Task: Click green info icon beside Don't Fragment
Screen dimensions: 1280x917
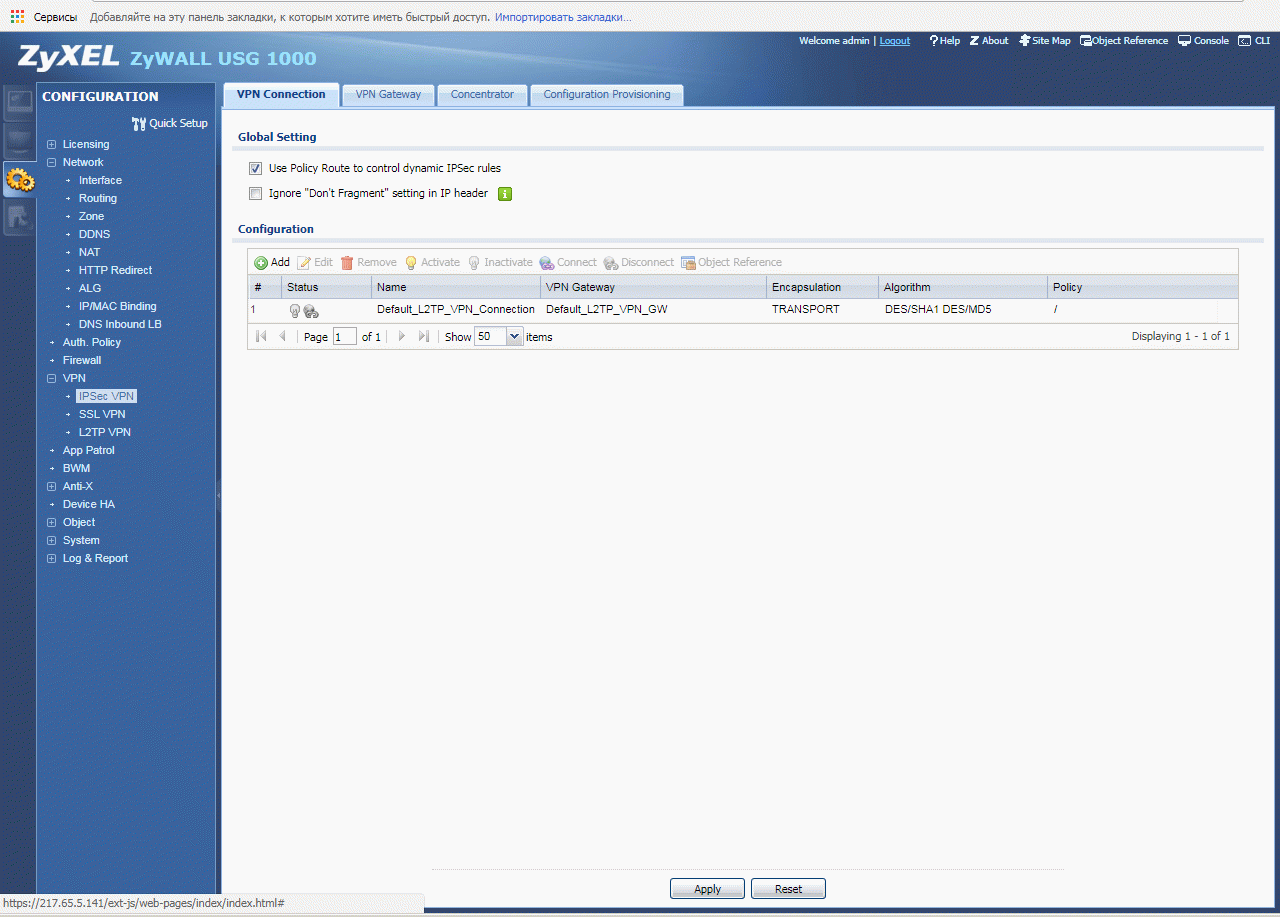Action: point(505,193)
